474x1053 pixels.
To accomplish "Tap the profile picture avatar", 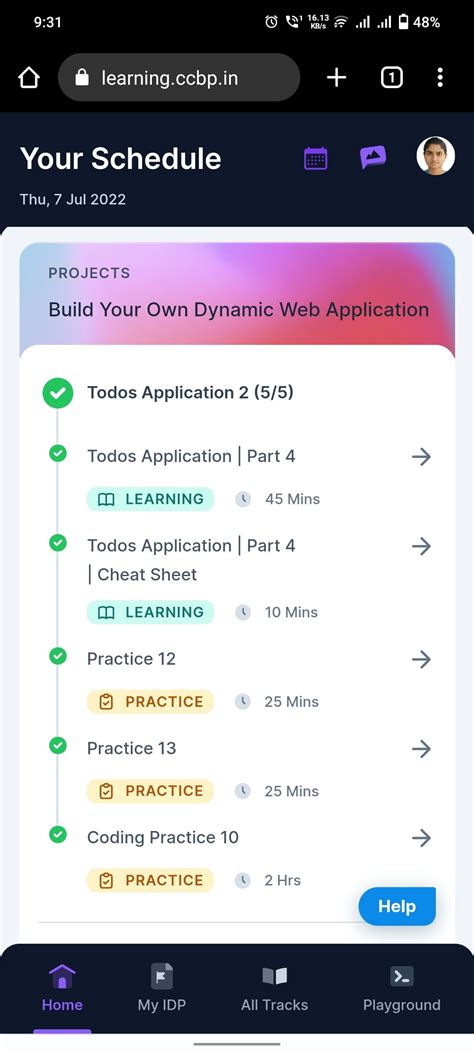I will pyautogui.click(x=435, y=156).
